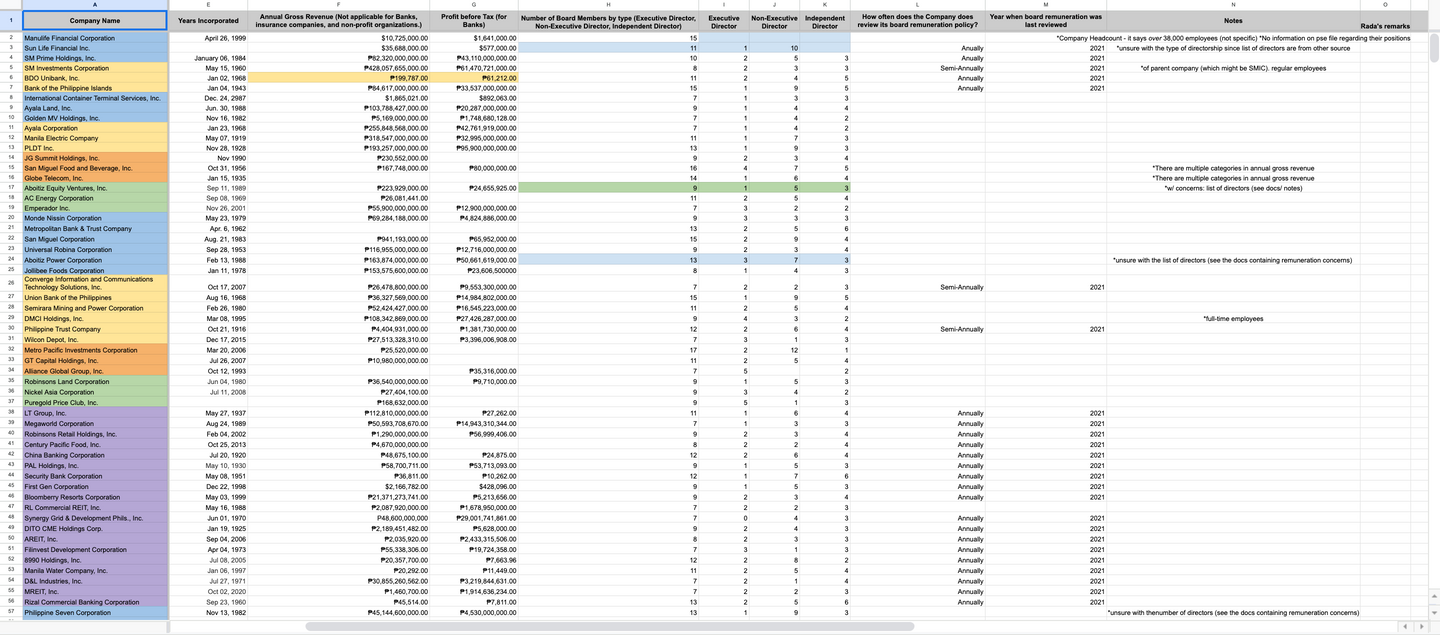Click the Emperador Inc. cell
Image resolution: width=1440 pixels, height=635 pixels.
pyautogui.click(x=94, y=208)
